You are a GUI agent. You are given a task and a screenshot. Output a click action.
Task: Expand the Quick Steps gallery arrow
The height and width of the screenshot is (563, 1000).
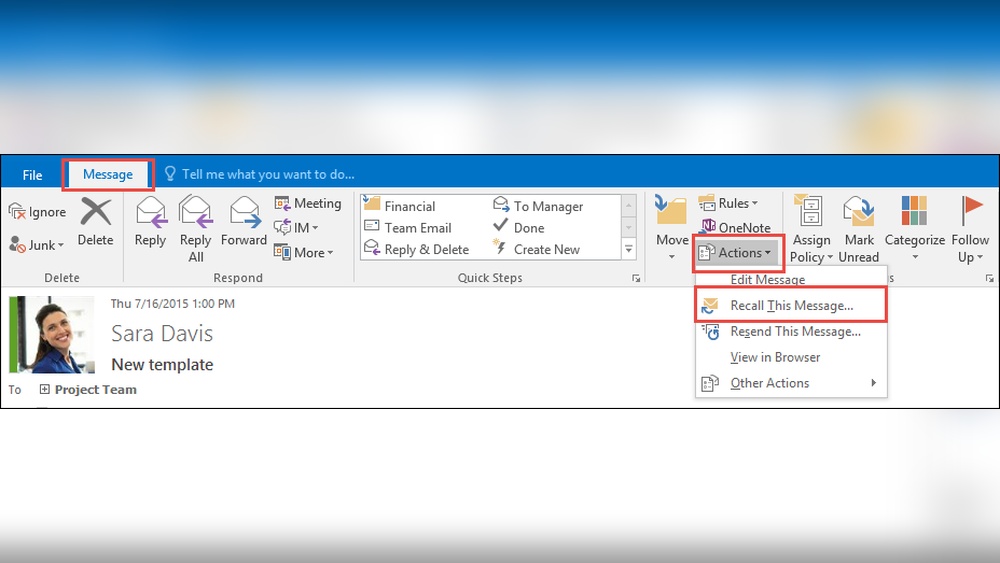click(629, 249)
